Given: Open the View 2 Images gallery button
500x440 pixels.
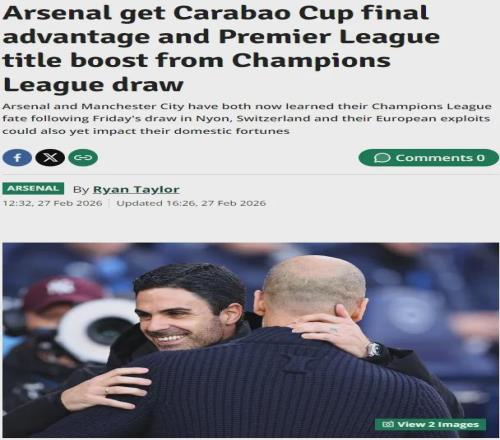Looking at the screenshot, I should coord(430,424).
